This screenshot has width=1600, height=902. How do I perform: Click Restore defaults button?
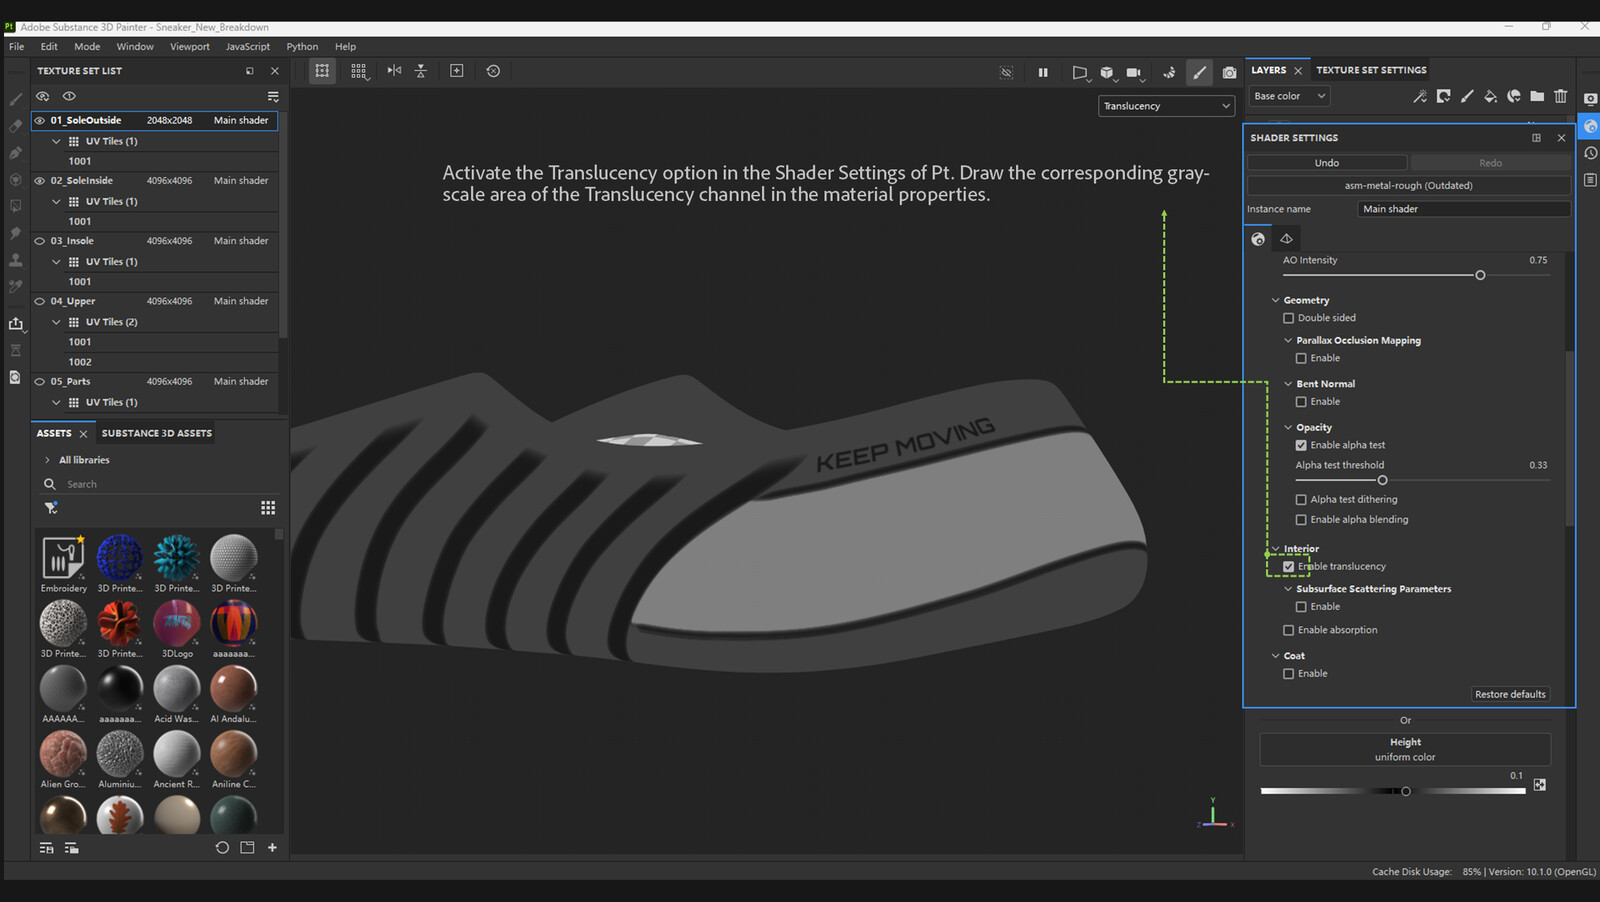point(1510,694)
